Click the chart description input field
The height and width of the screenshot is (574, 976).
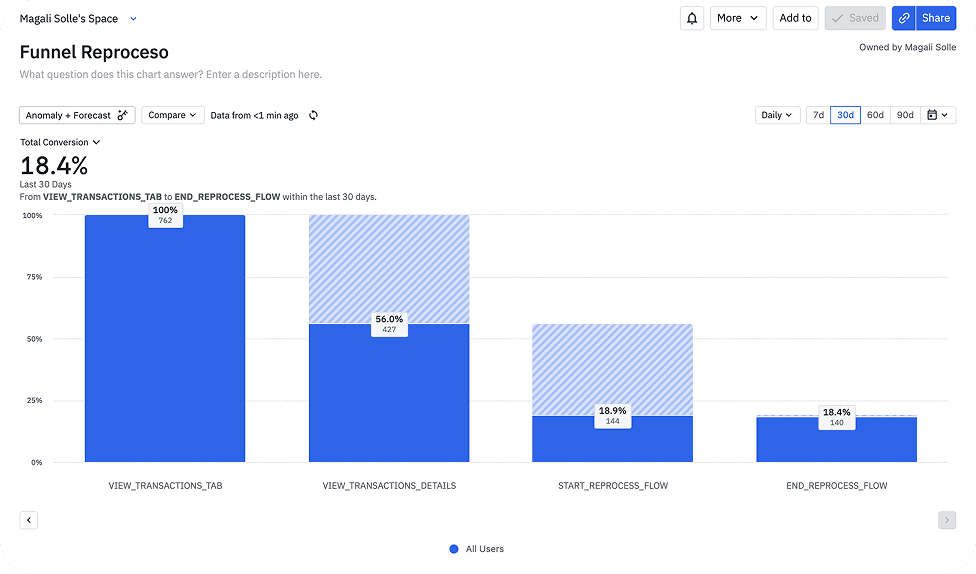(x=171, y=74)
